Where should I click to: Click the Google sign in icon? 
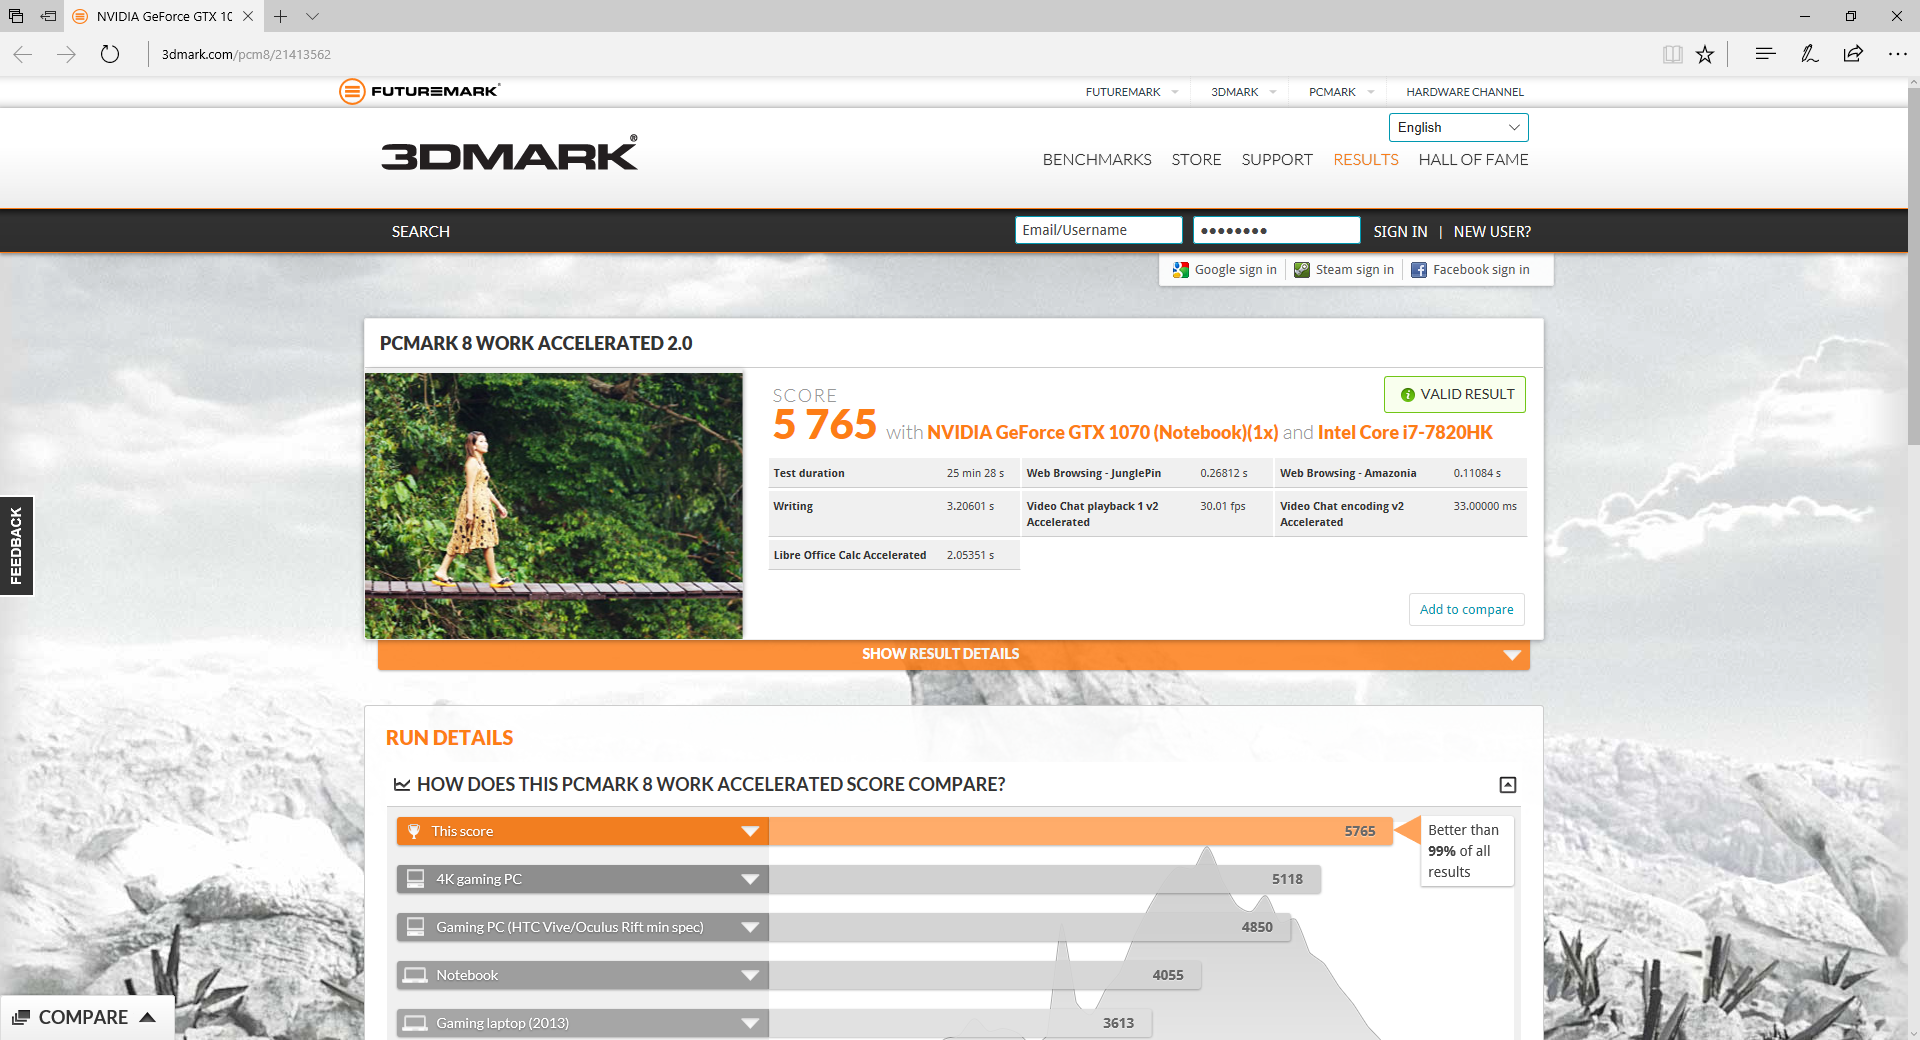pos(1181,270)
